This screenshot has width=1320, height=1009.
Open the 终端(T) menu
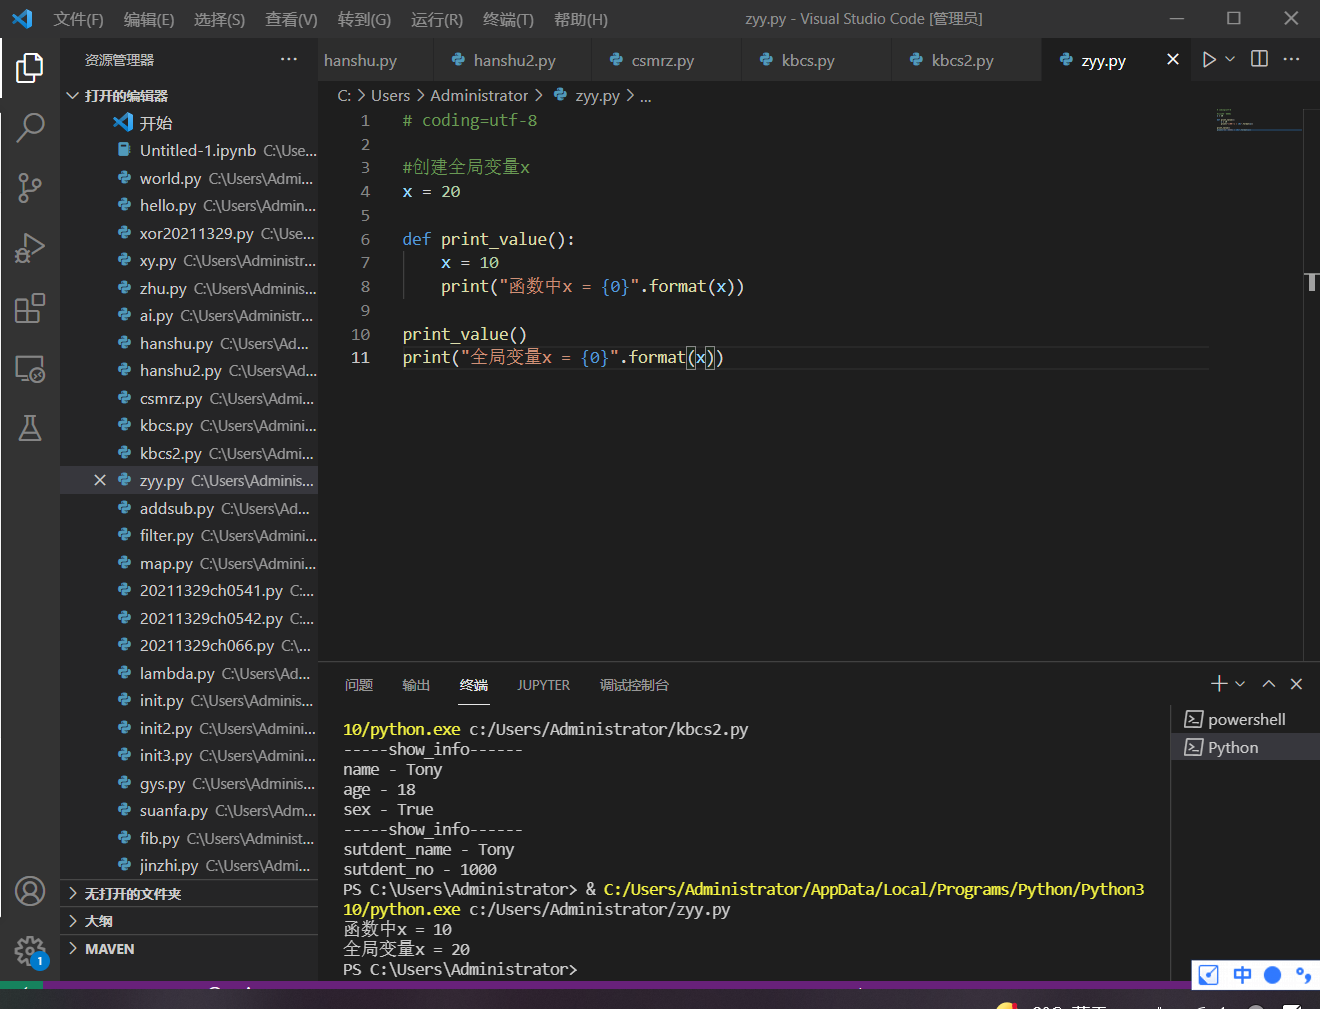coord(508,19)
